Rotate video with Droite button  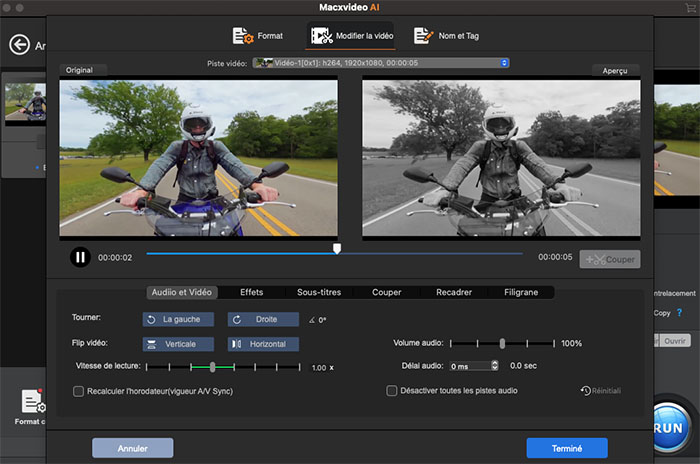(x=263, y=319)
